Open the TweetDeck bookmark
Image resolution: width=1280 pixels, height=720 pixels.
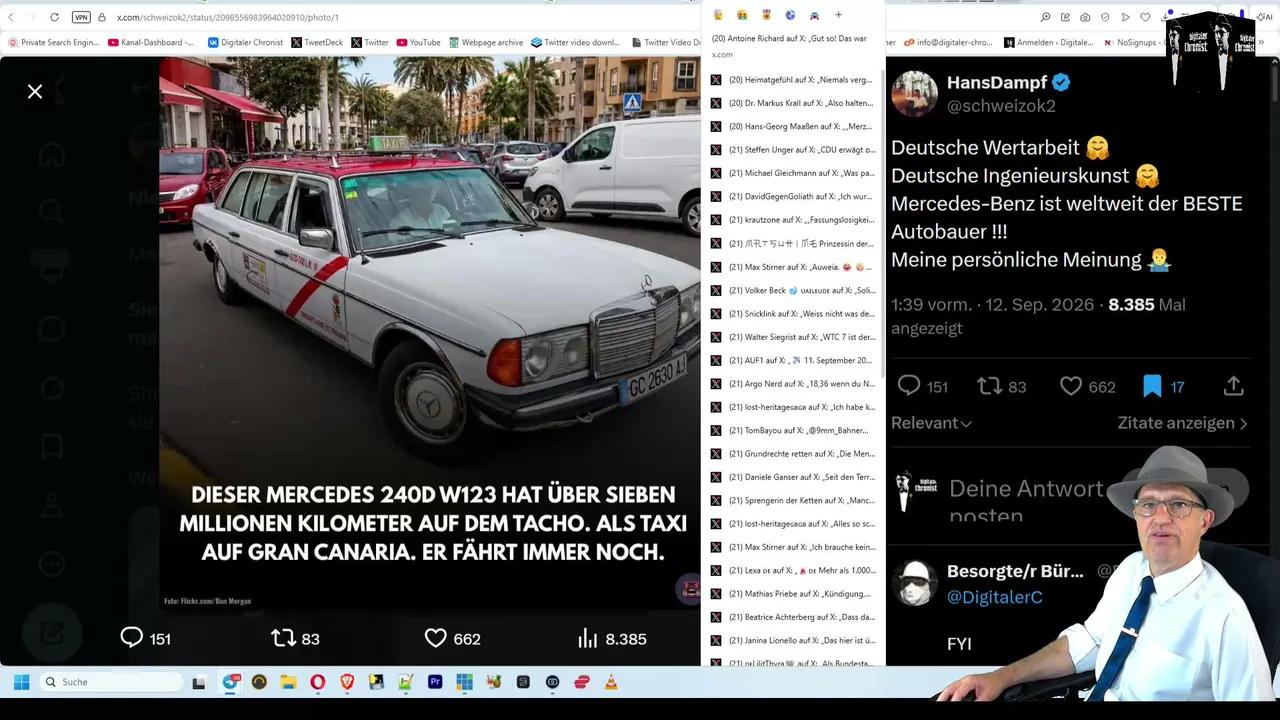pos(317,42)
